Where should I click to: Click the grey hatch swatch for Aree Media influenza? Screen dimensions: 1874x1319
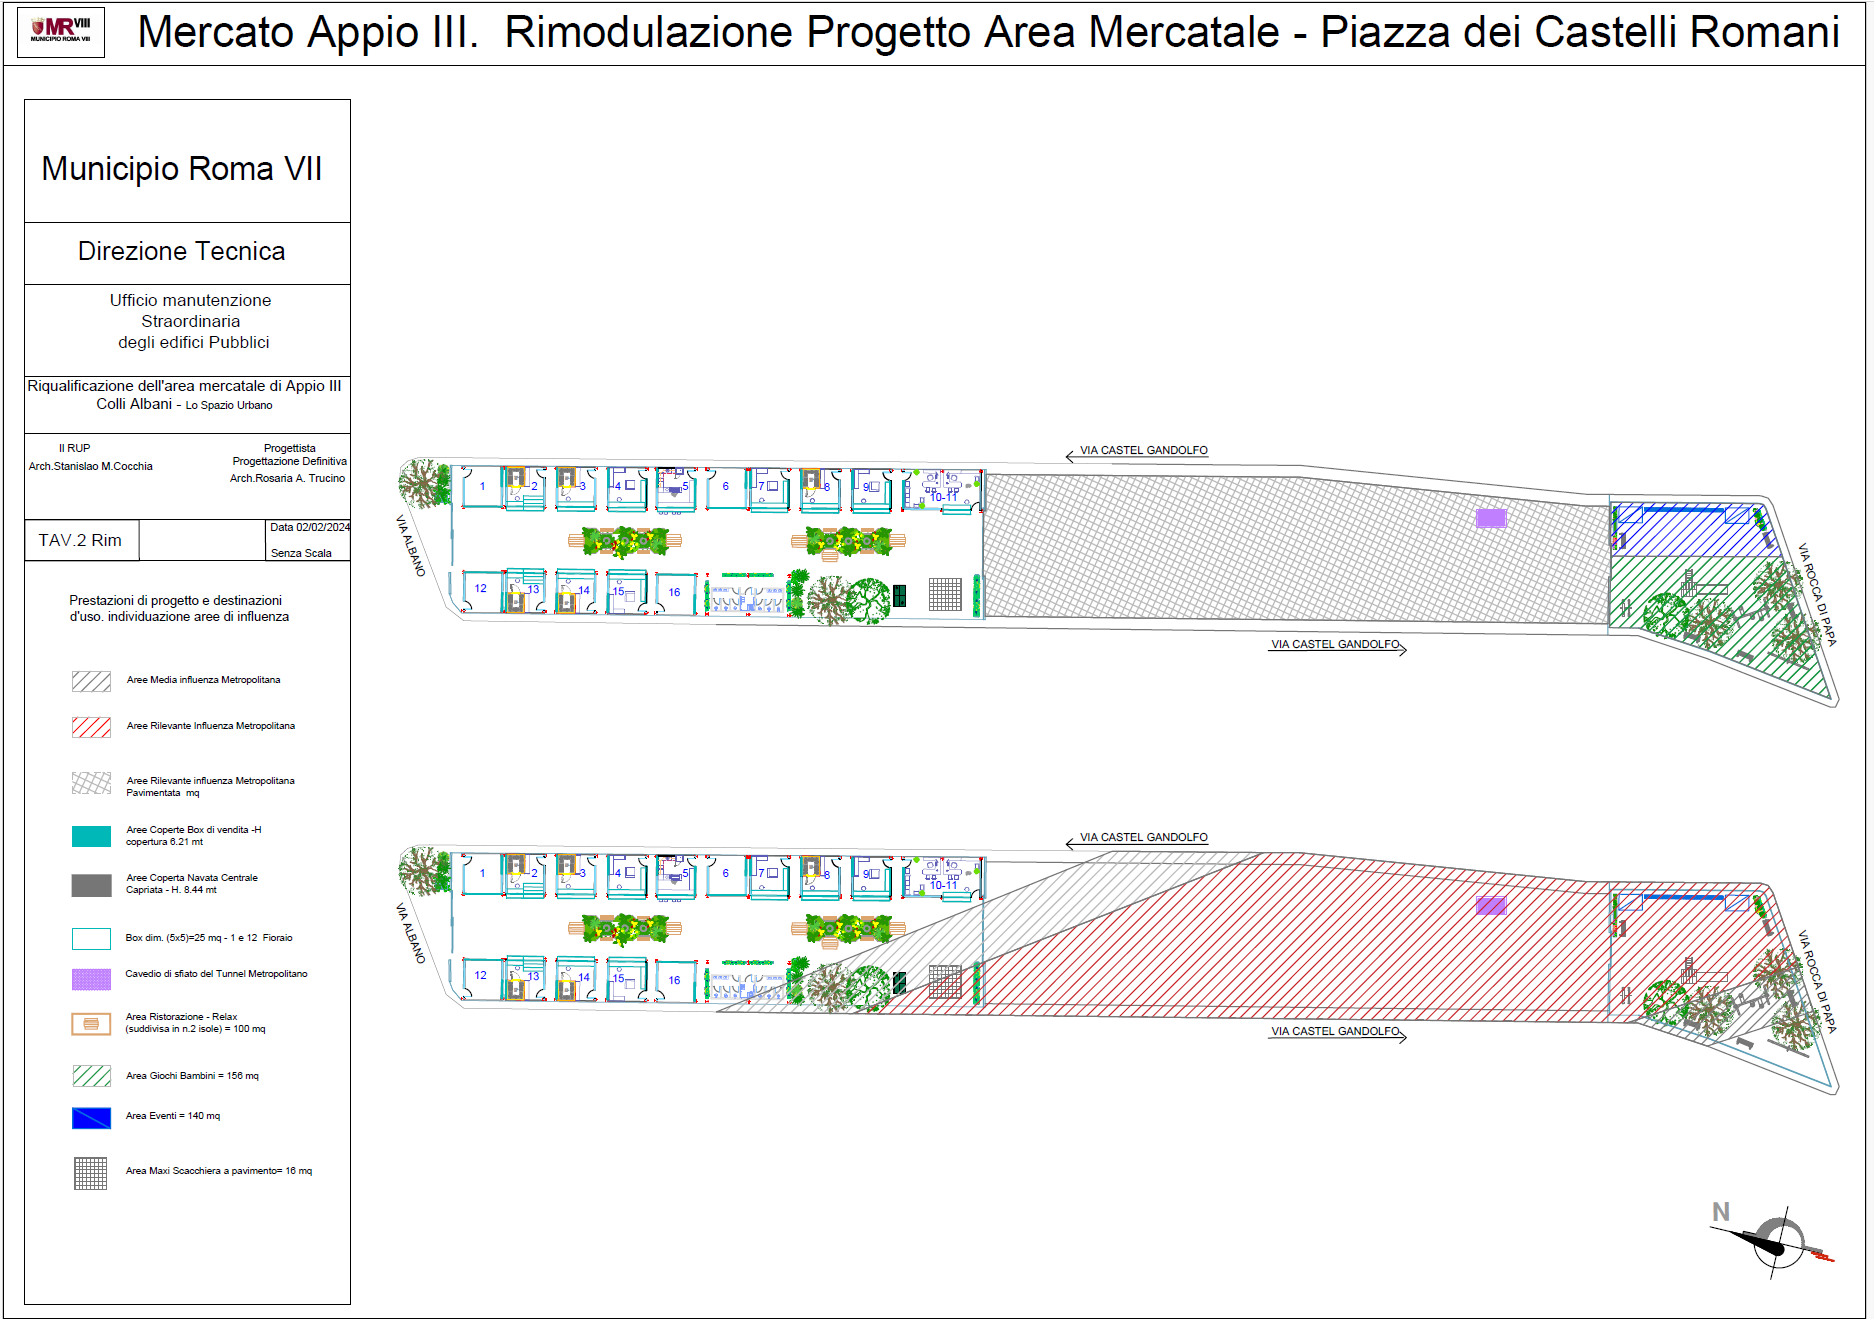[x=91, y=682]
